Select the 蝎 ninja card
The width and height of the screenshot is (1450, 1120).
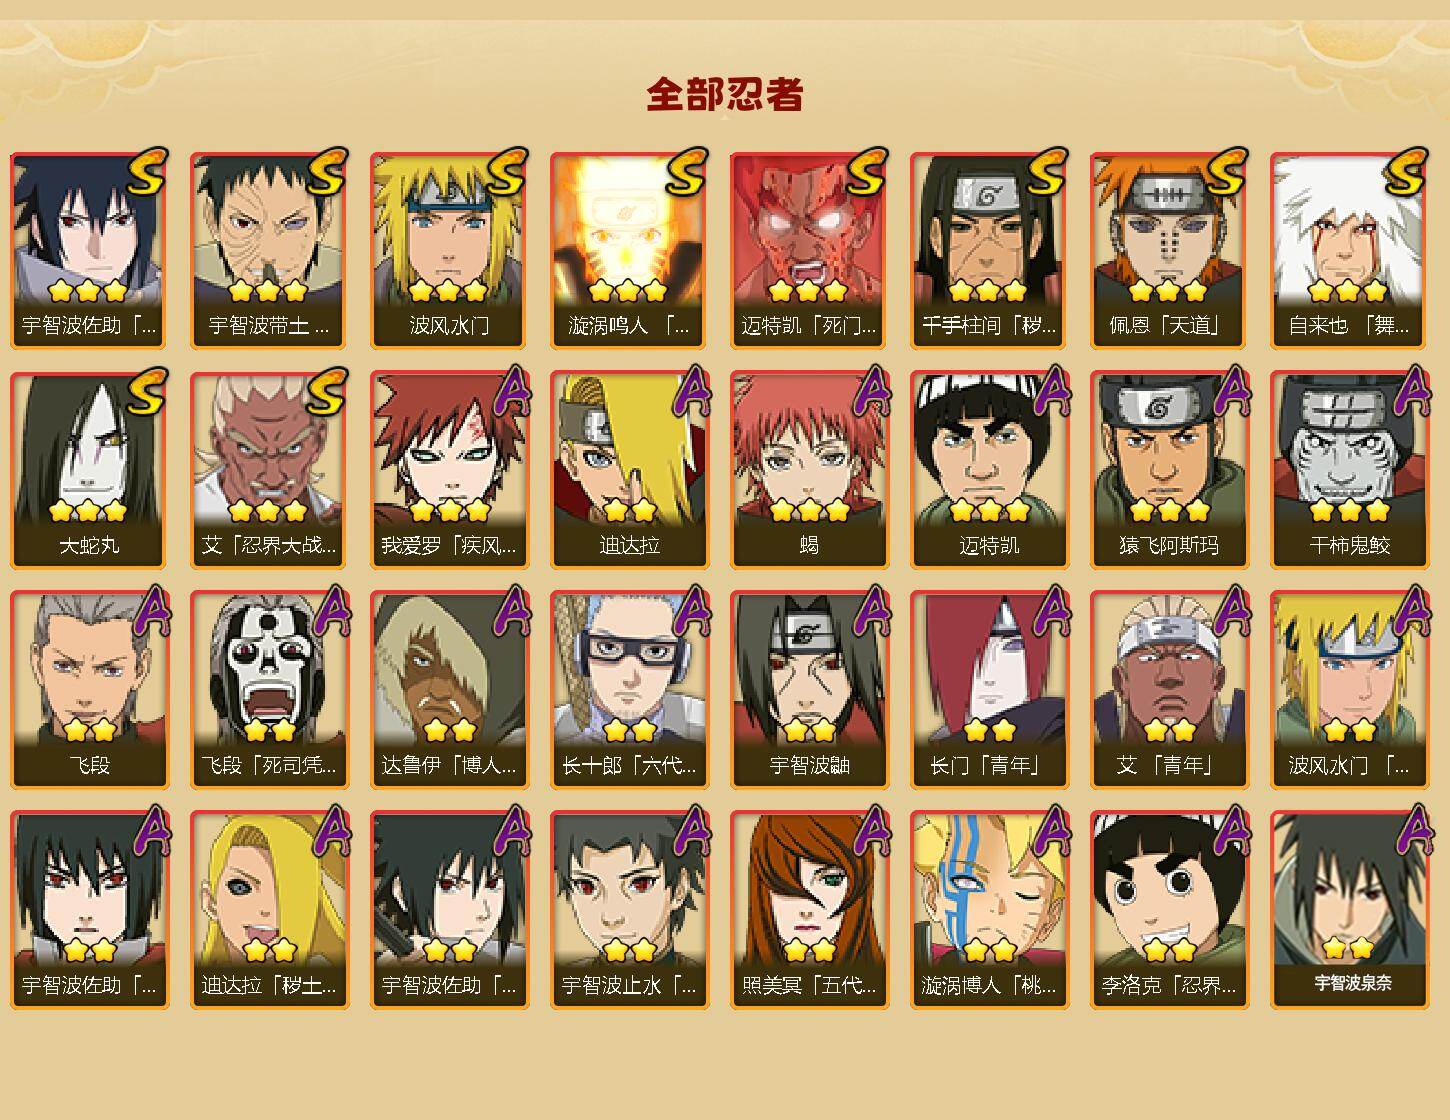(x=809, y=470)
